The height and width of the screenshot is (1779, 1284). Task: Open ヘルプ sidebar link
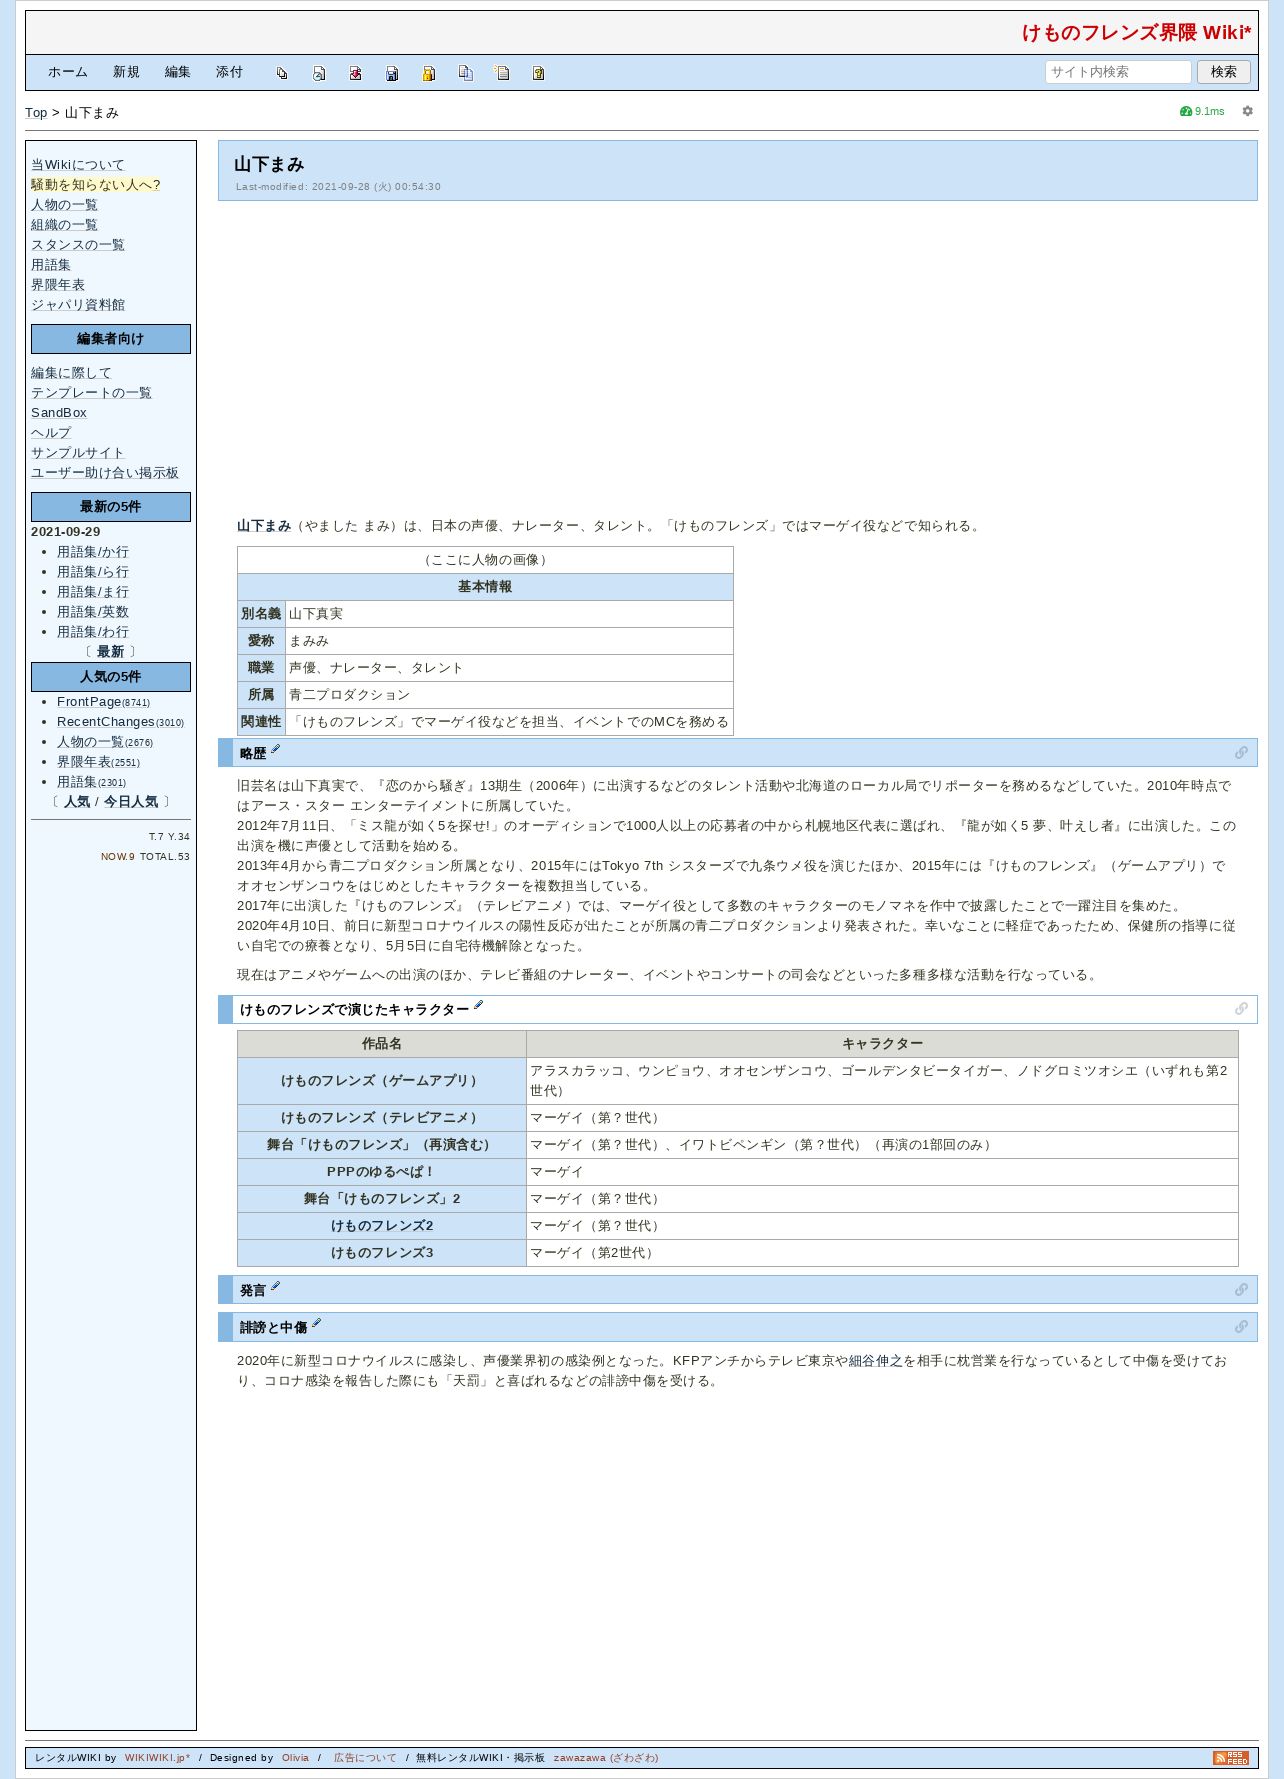[51, 433]
